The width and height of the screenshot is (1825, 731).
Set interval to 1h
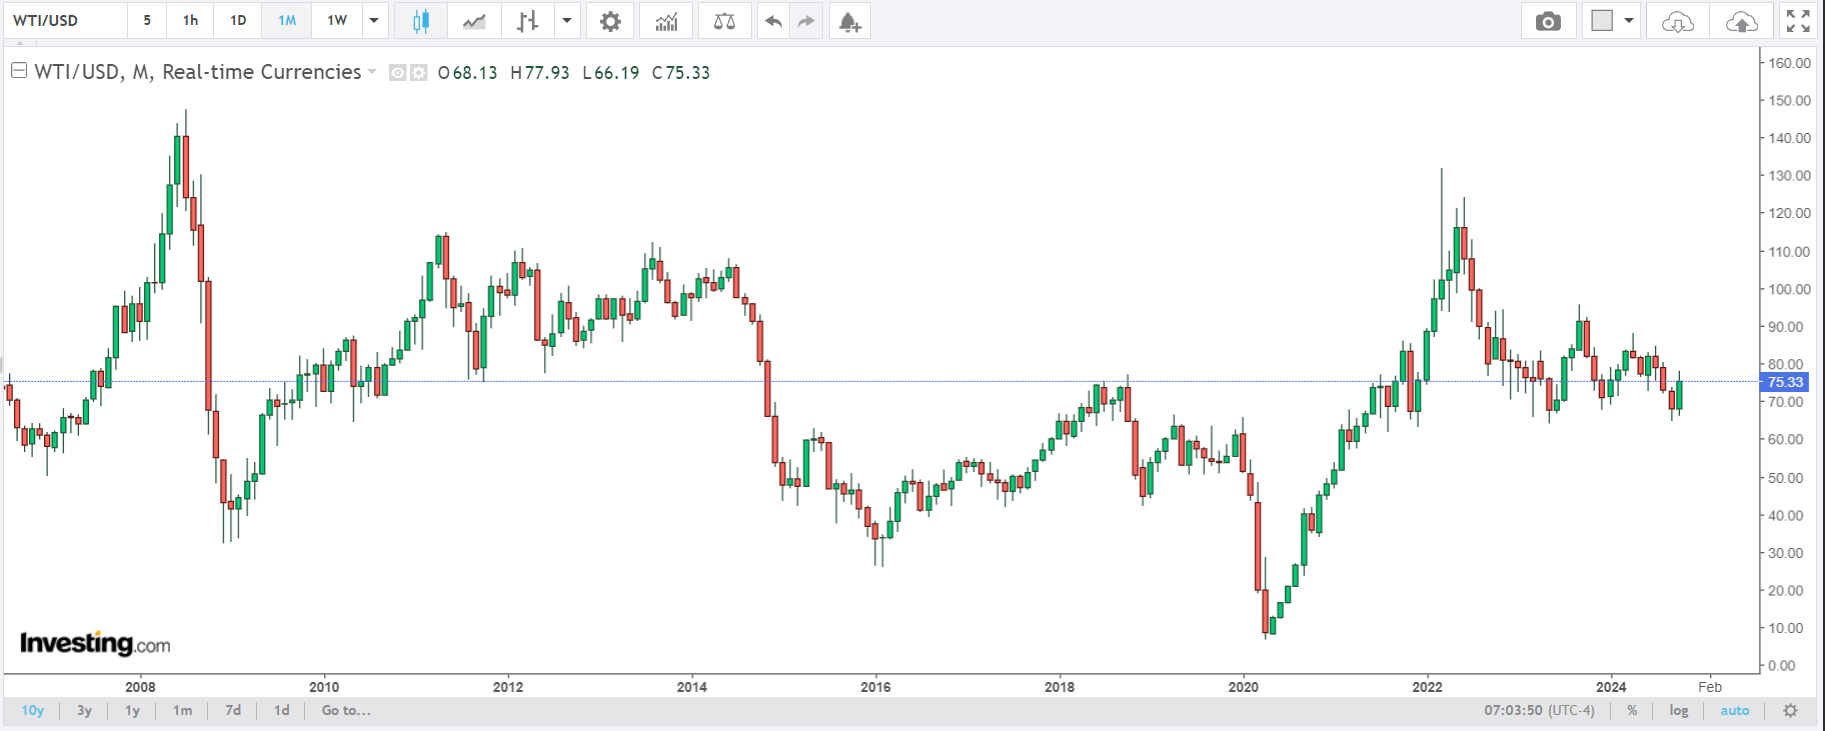click(190, 21)
